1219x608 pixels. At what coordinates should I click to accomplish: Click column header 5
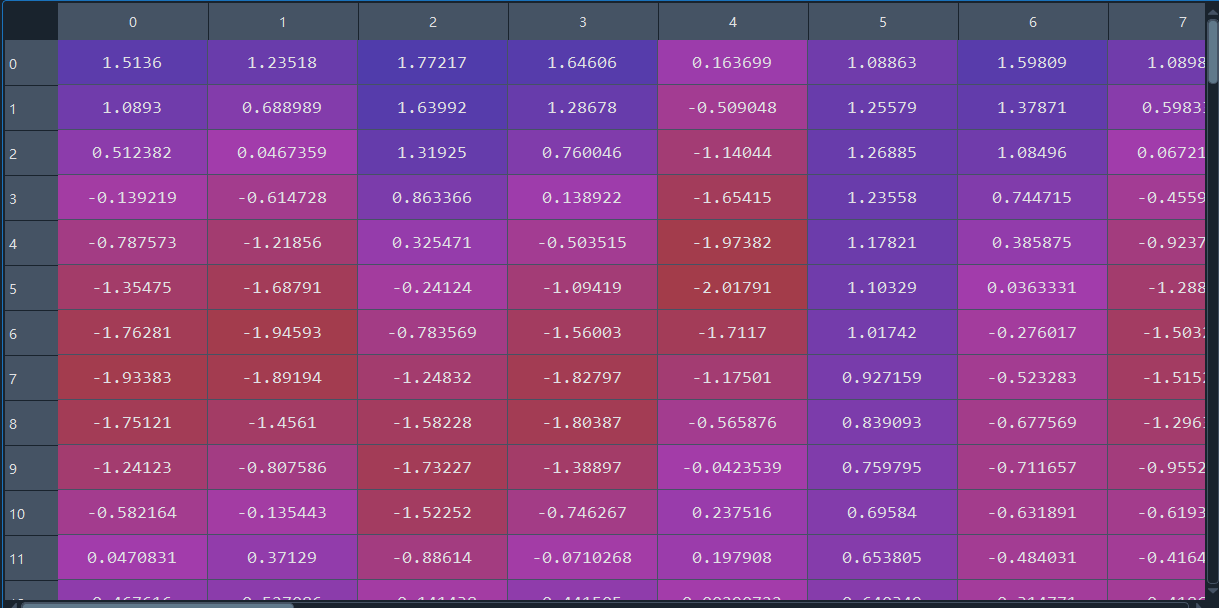click(883, 21)
